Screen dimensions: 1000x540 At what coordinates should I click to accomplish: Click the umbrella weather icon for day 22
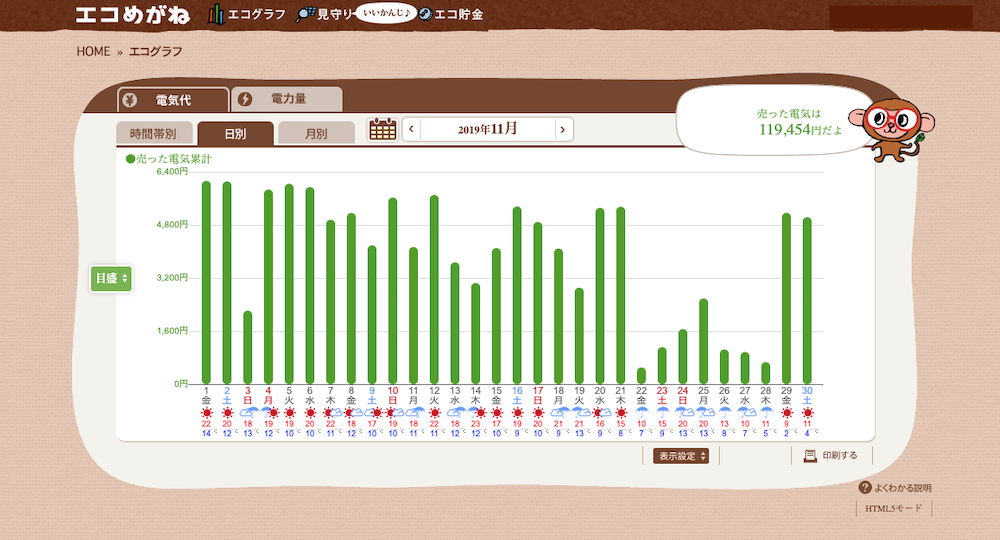(x=642, y=413)
